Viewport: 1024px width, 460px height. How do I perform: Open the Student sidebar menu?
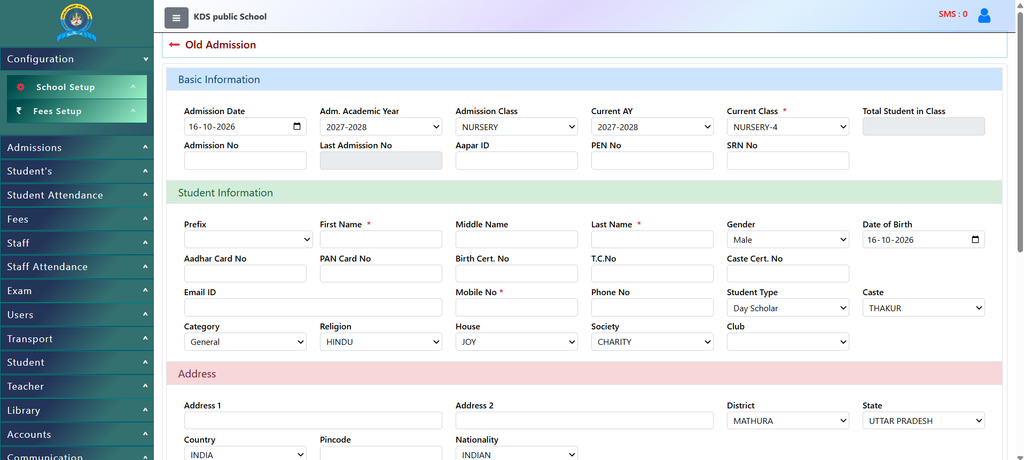coord(76,363)
